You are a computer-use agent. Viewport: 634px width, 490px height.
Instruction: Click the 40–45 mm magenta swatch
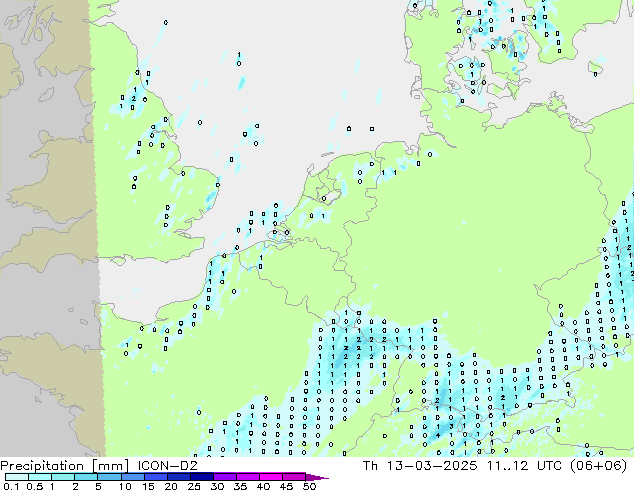tap(271, 477)
